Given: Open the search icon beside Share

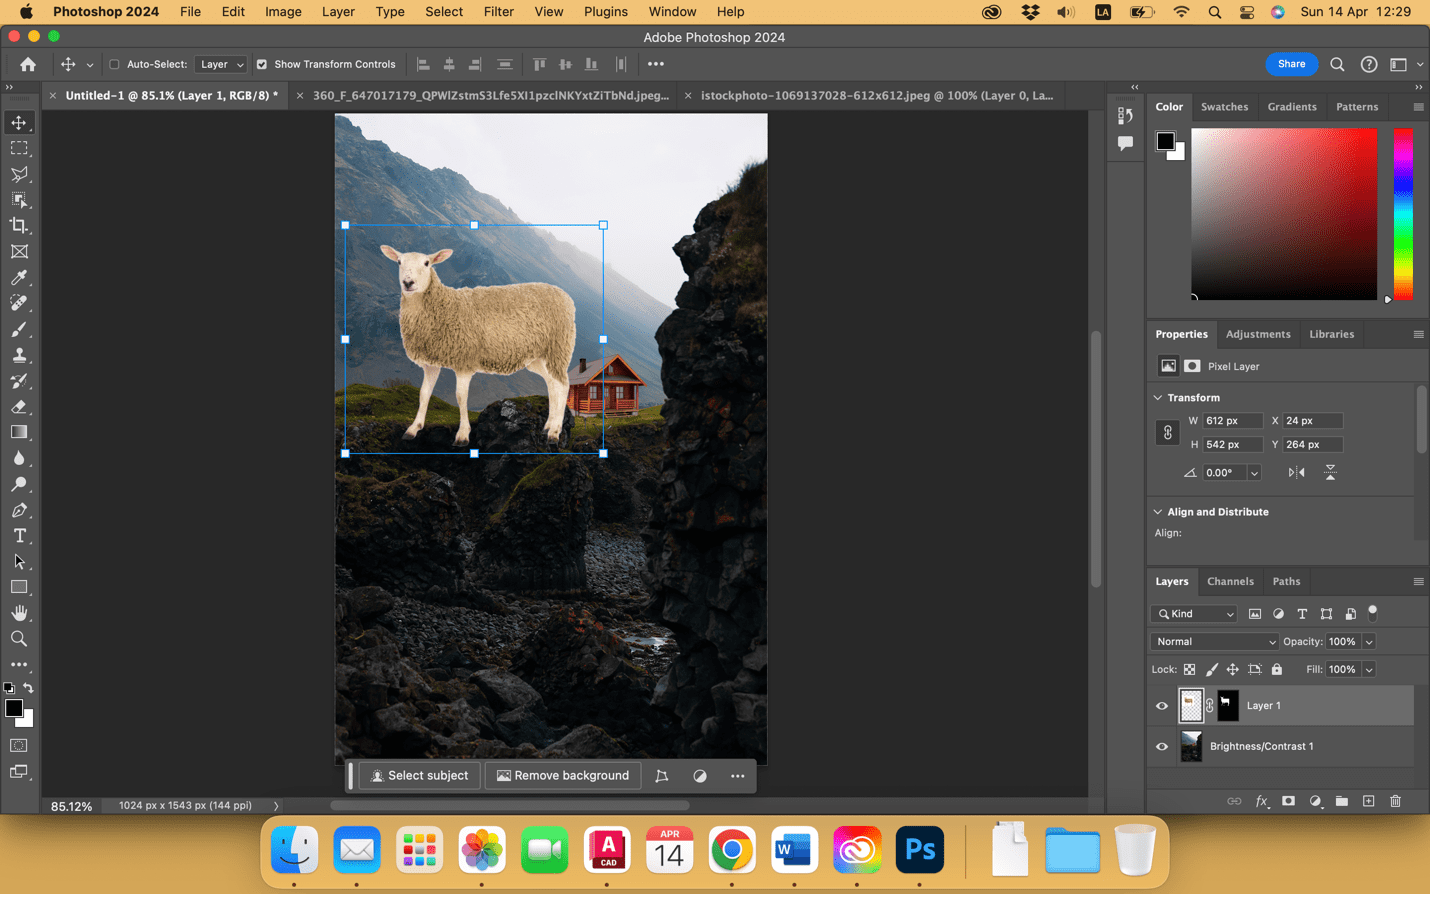Looking at the screenshot, I should tap(1337, 64).
